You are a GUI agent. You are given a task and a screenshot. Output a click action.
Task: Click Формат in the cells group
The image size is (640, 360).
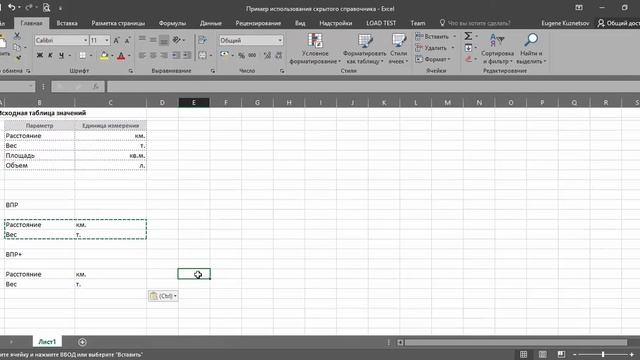433,59
